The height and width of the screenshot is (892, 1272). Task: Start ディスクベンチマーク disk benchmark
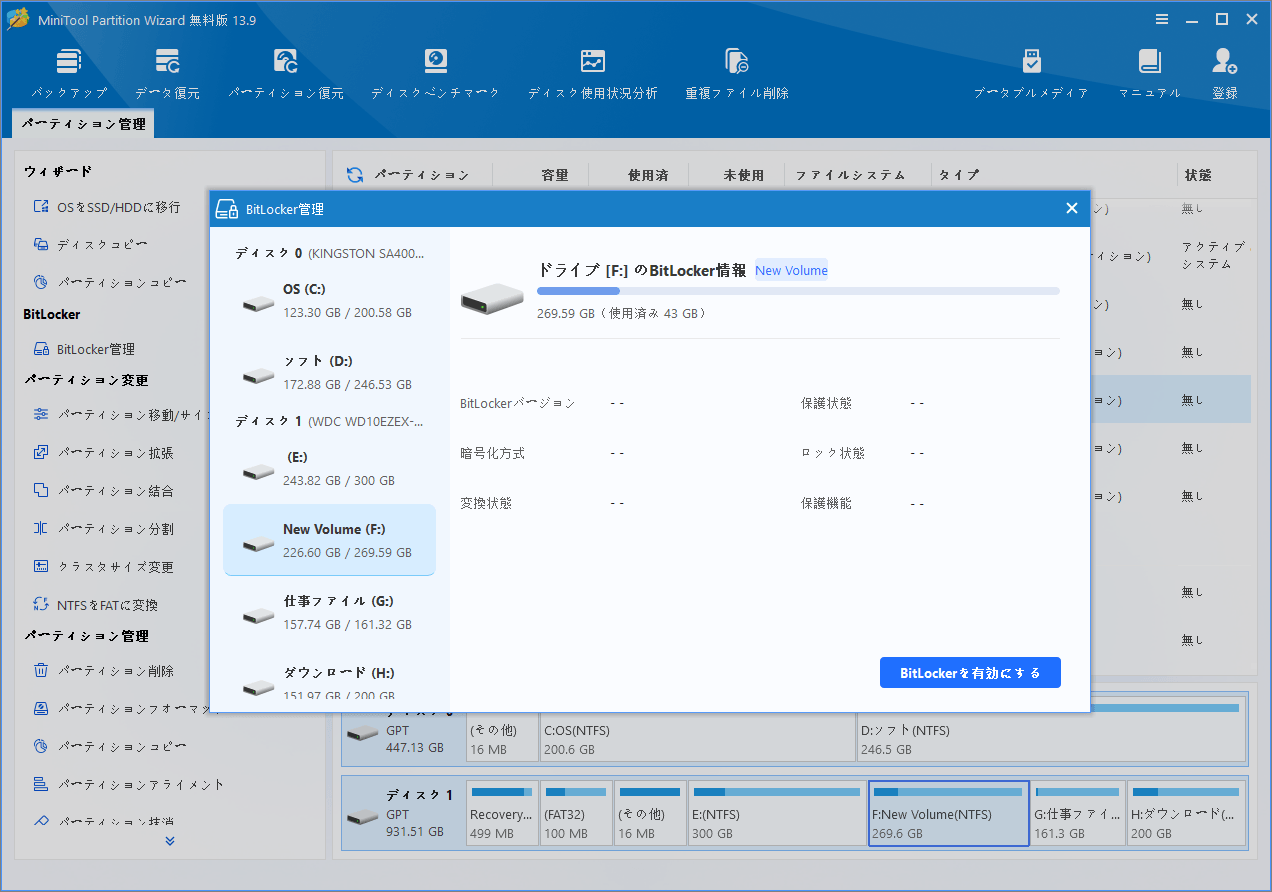pos(435,74)
